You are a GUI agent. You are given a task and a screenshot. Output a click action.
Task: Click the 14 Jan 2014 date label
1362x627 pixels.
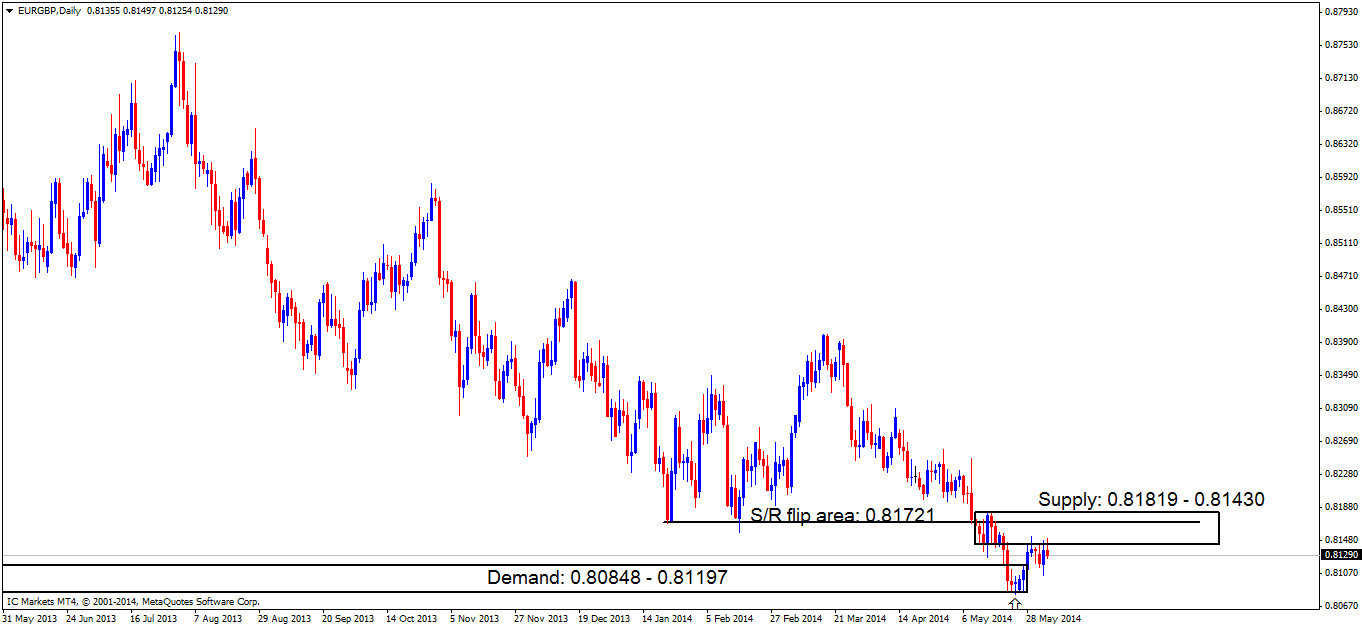tap(667, 619)
